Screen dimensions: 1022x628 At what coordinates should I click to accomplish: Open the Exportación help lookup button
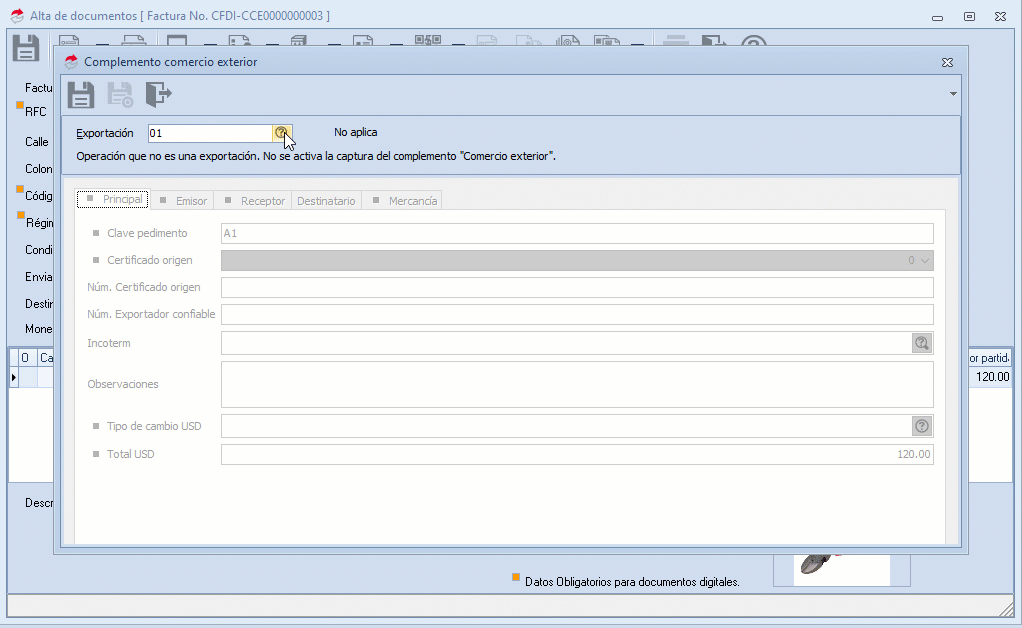click(281, 133)
